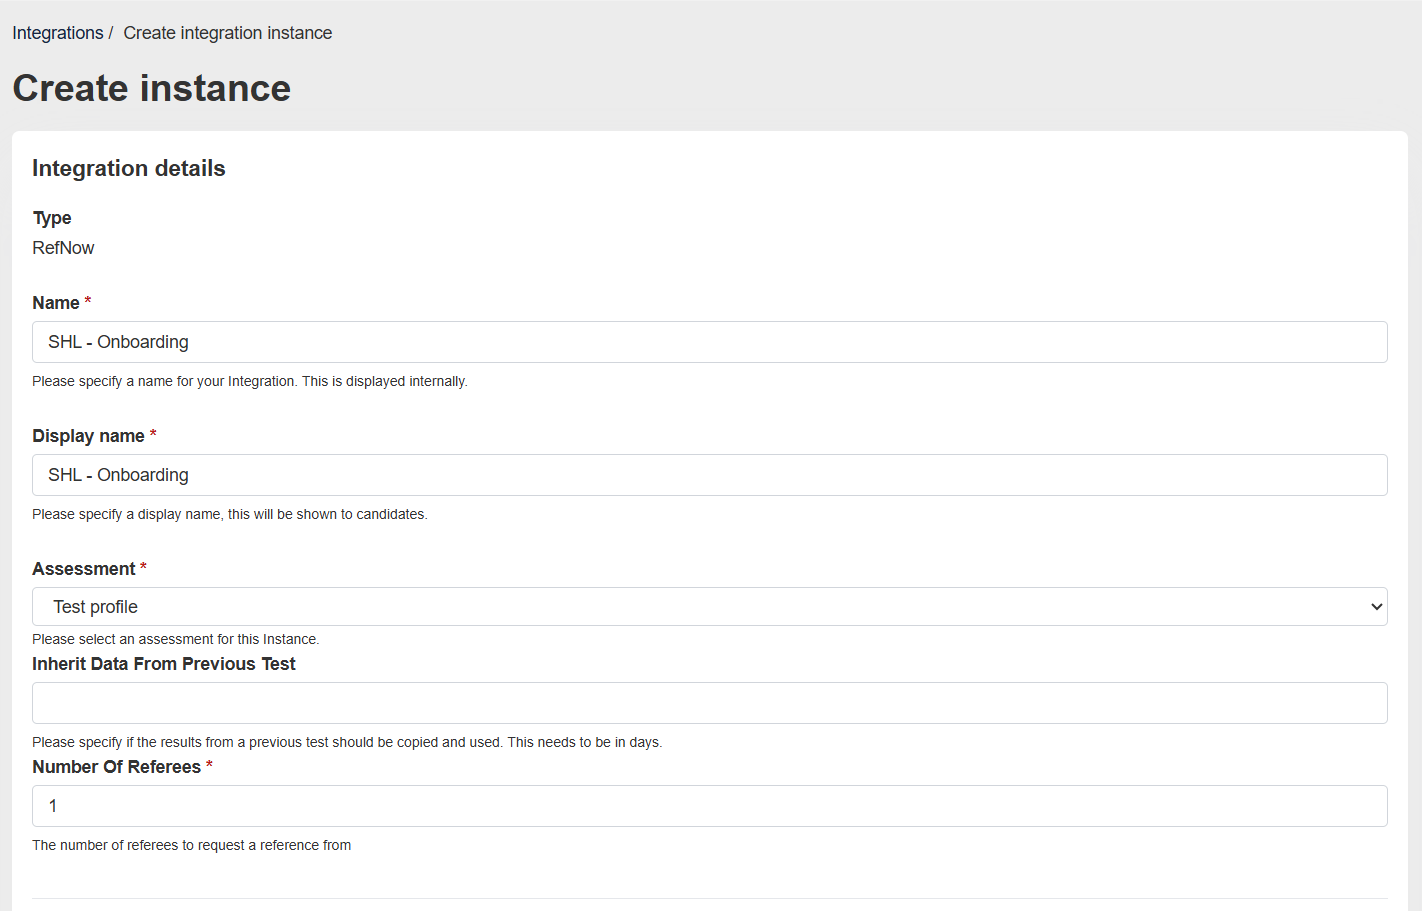Focus the Name input field
The height and width of the screenshot is (911, 1422).
710,342
